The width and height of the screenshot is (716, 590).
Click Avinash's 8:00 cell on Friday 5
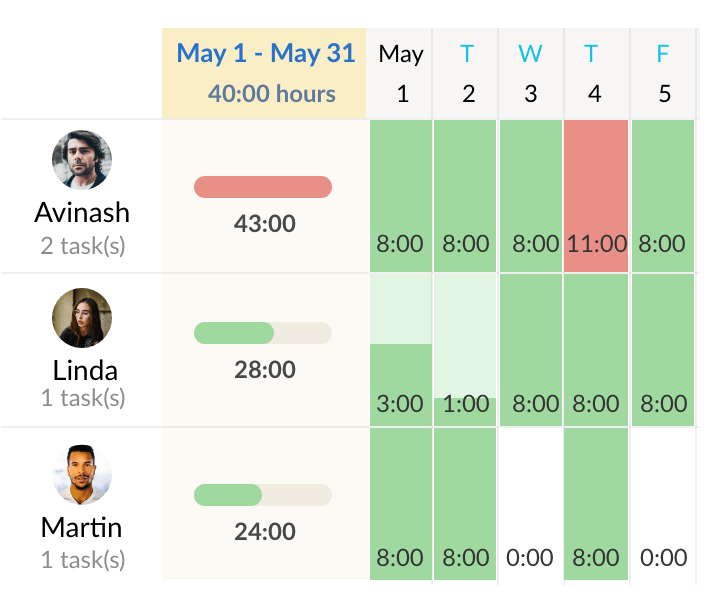[663, 196]
